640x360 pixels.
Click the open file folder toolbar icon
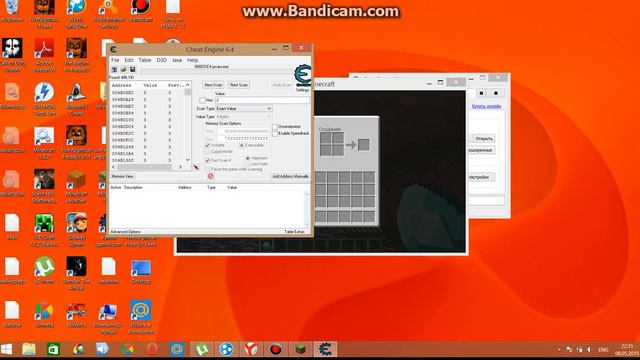pos(123,70)
